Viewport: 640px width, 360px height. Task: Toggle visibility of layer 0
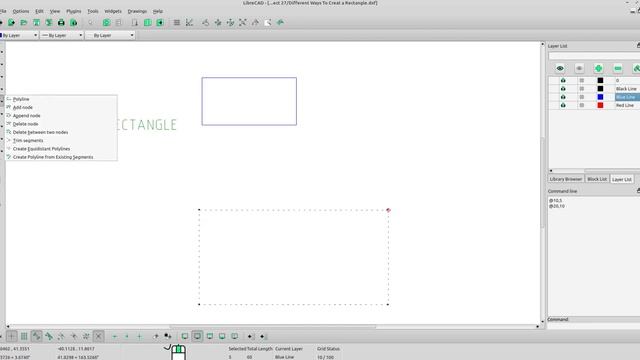563,80
